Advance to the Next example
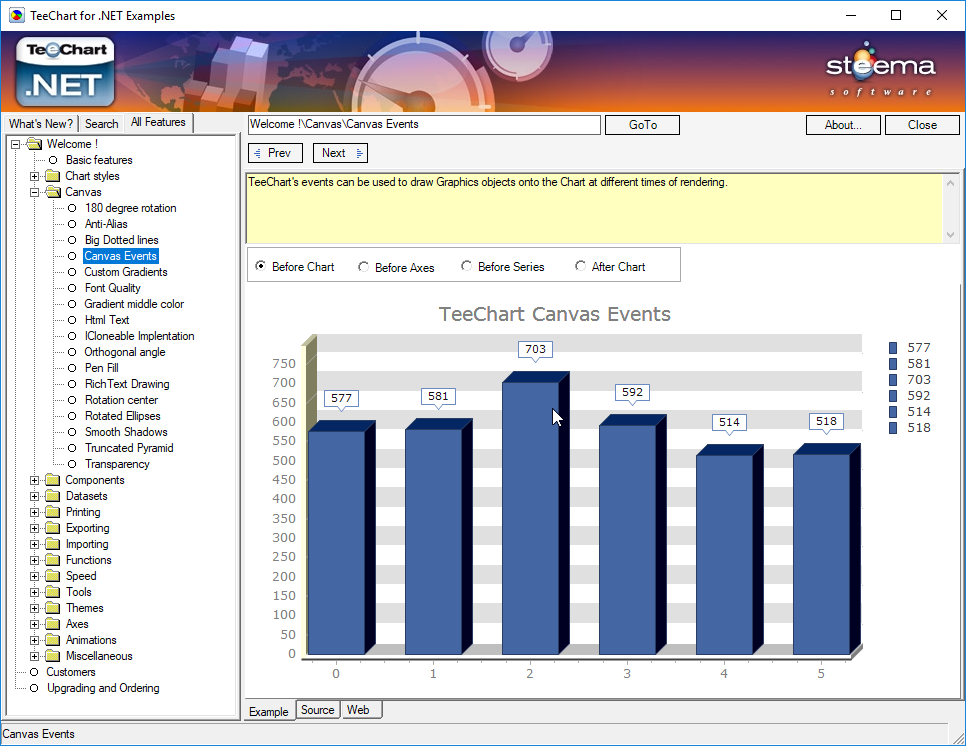Screen dimensions: 966x746 click(340, 153)
